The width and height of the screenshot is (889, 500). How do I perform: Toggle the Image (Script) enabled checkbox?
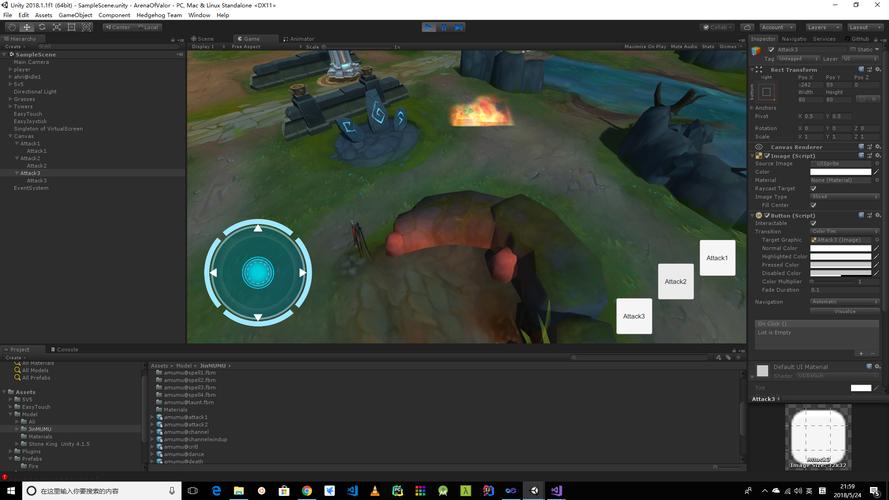click(x=767, y=156)
